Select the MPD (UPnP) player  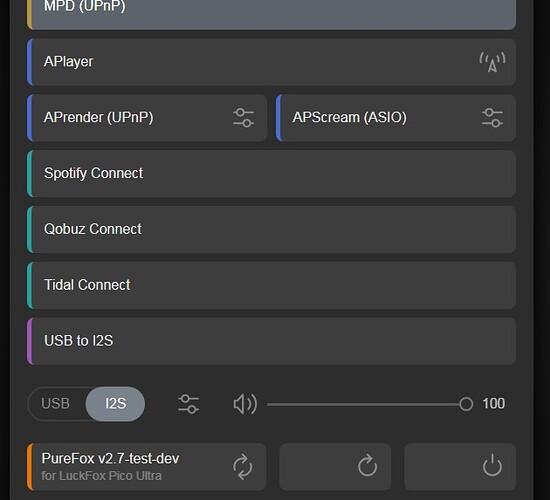coord(271,11)
